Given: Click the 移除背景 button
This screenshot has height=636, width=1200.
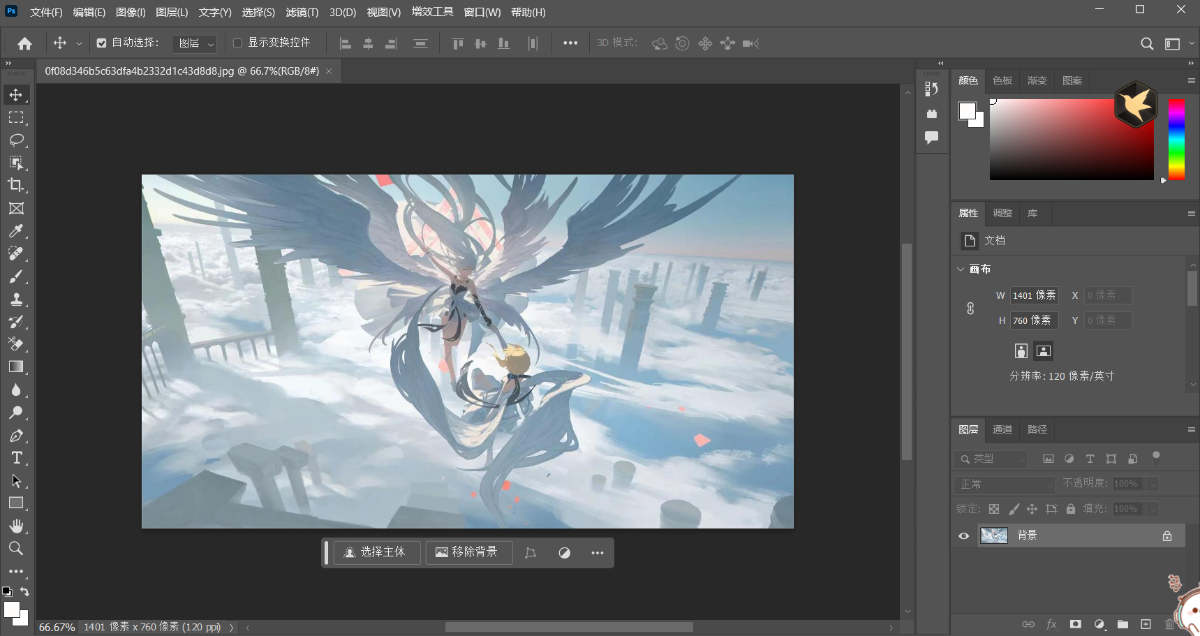Looking at the screenshot, I should pos(468,552).
